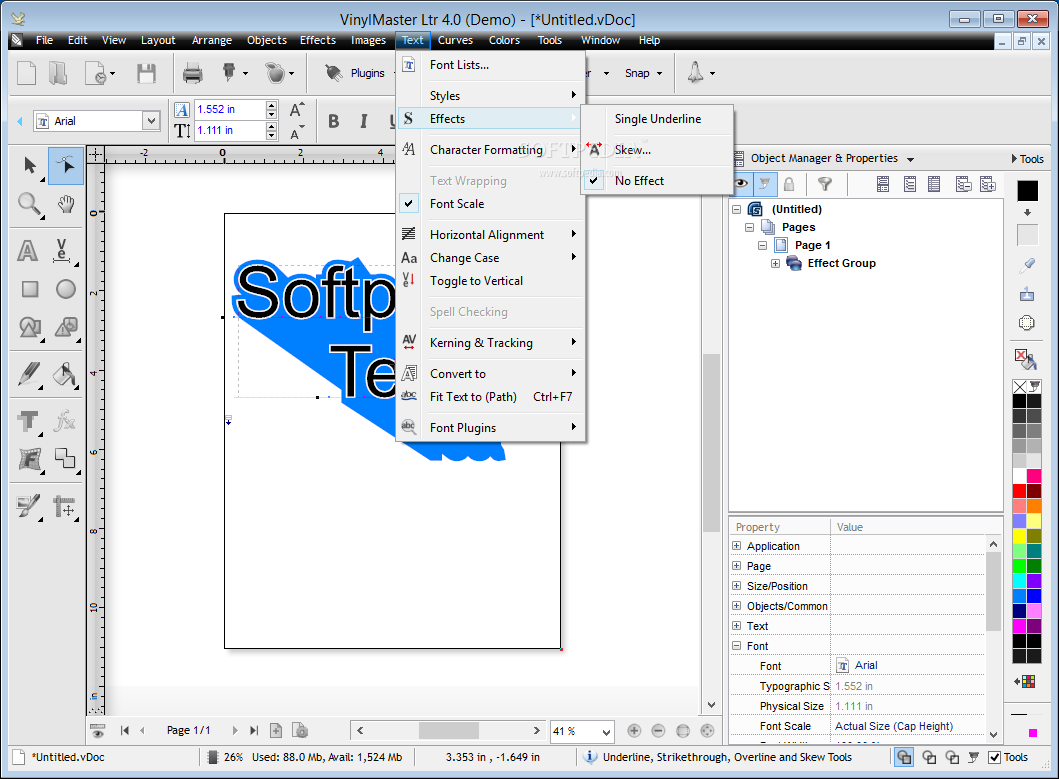Go to the first page
This screenshot has width=1059, height=779.
125,730
